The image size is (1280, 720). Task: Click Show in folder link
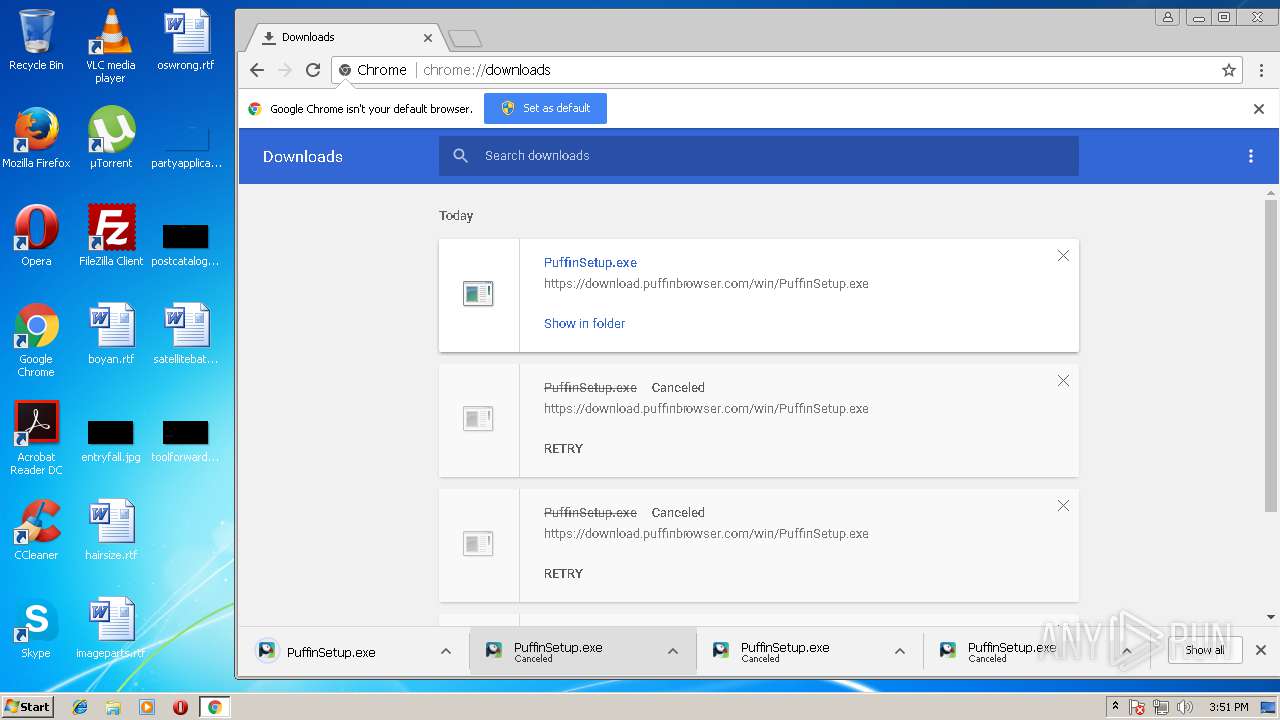(x=584, y=323)
